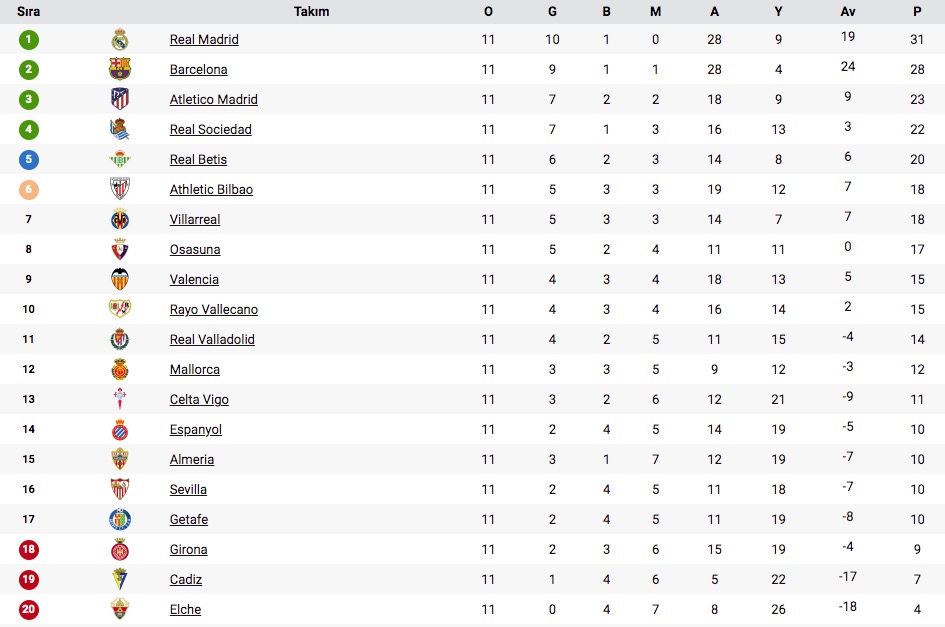The height and width of the screenshot is (627, 945).
Task: Open the Real Sociedad team link
Action: pyautogui.click(x=210, y=130)
